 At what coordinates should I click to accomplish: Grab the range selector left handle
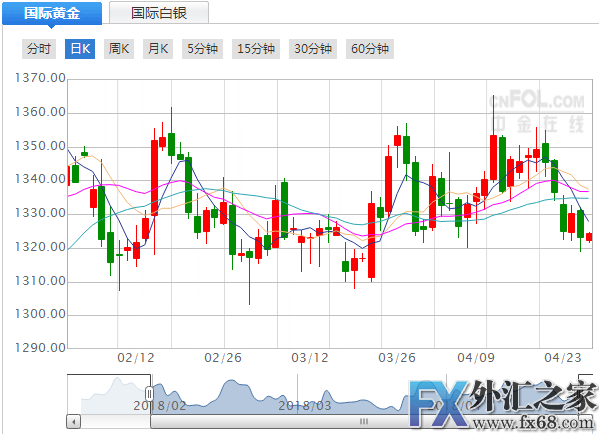pyautogui.click(x=149, y=394)
